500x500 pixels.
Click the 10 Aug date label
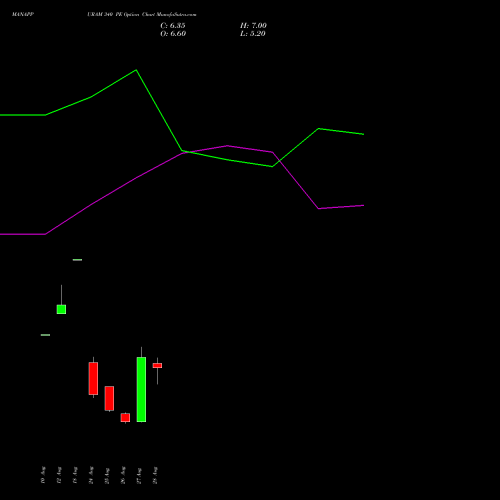click(x=43, y=475)
